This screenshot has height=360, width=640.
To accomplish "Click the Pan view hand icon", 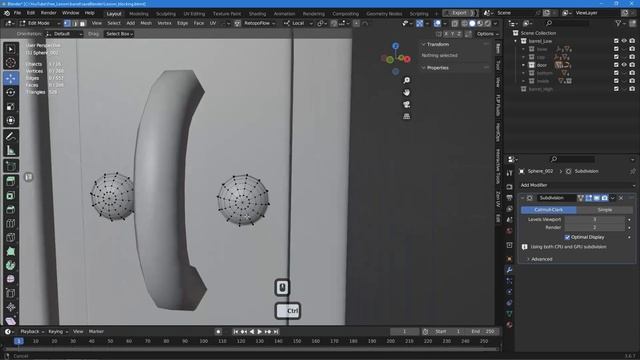I will pos(407,93).
